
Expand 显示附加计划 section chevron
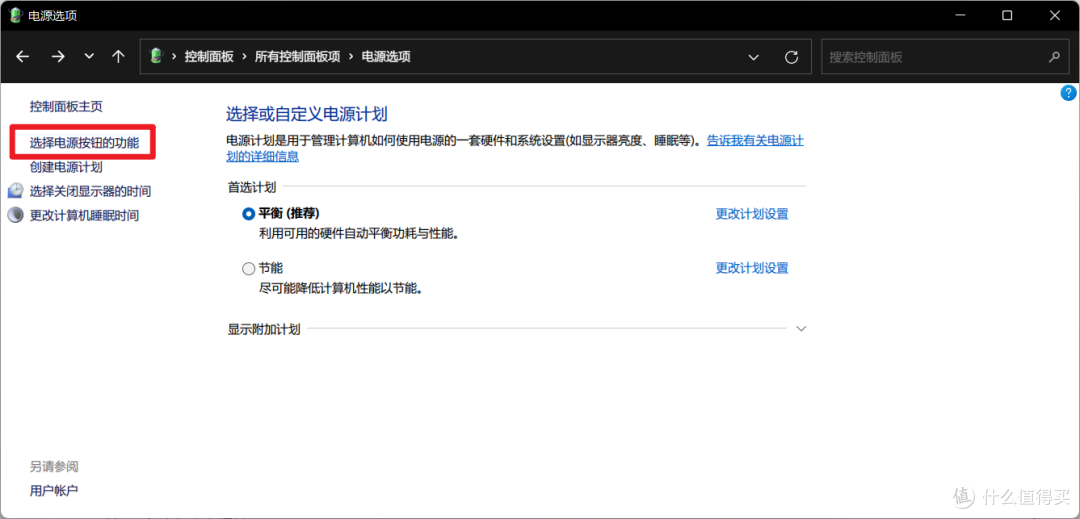(x=800, y=329)
